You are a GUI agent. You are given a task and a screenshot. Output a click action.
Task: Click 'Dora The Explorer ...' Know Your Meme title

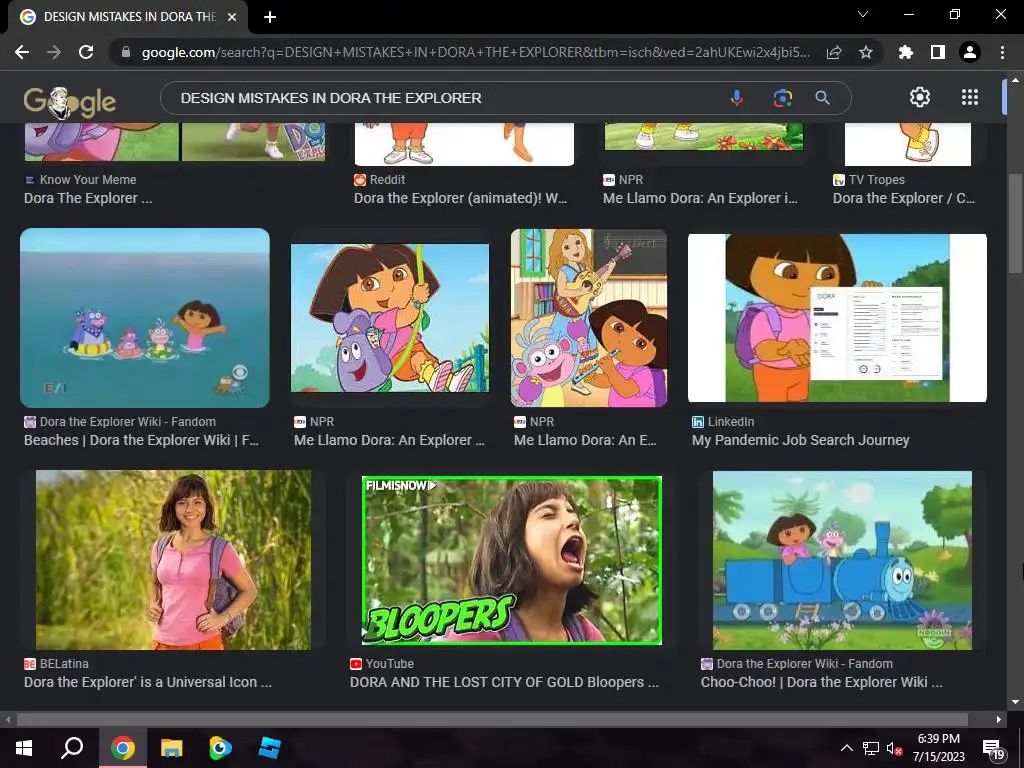point(88,198)
